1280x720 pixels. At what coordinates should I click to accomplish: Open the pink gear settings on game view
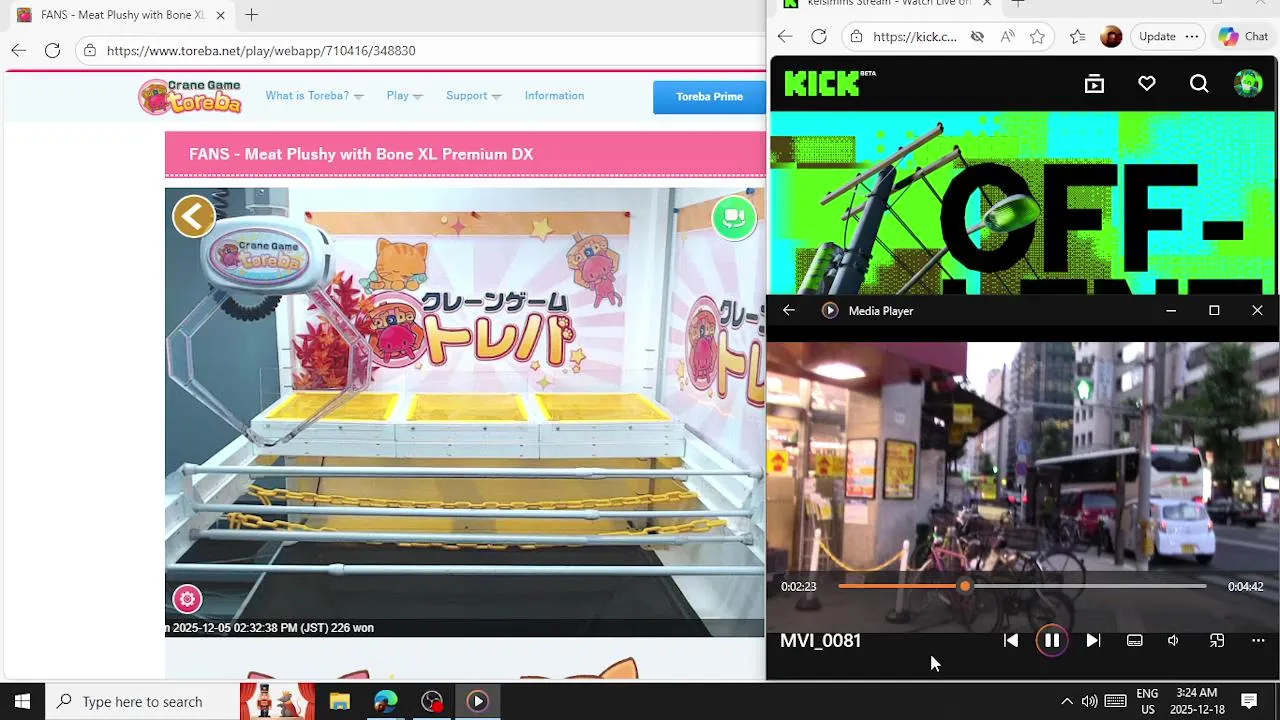[x=187, y=599]
